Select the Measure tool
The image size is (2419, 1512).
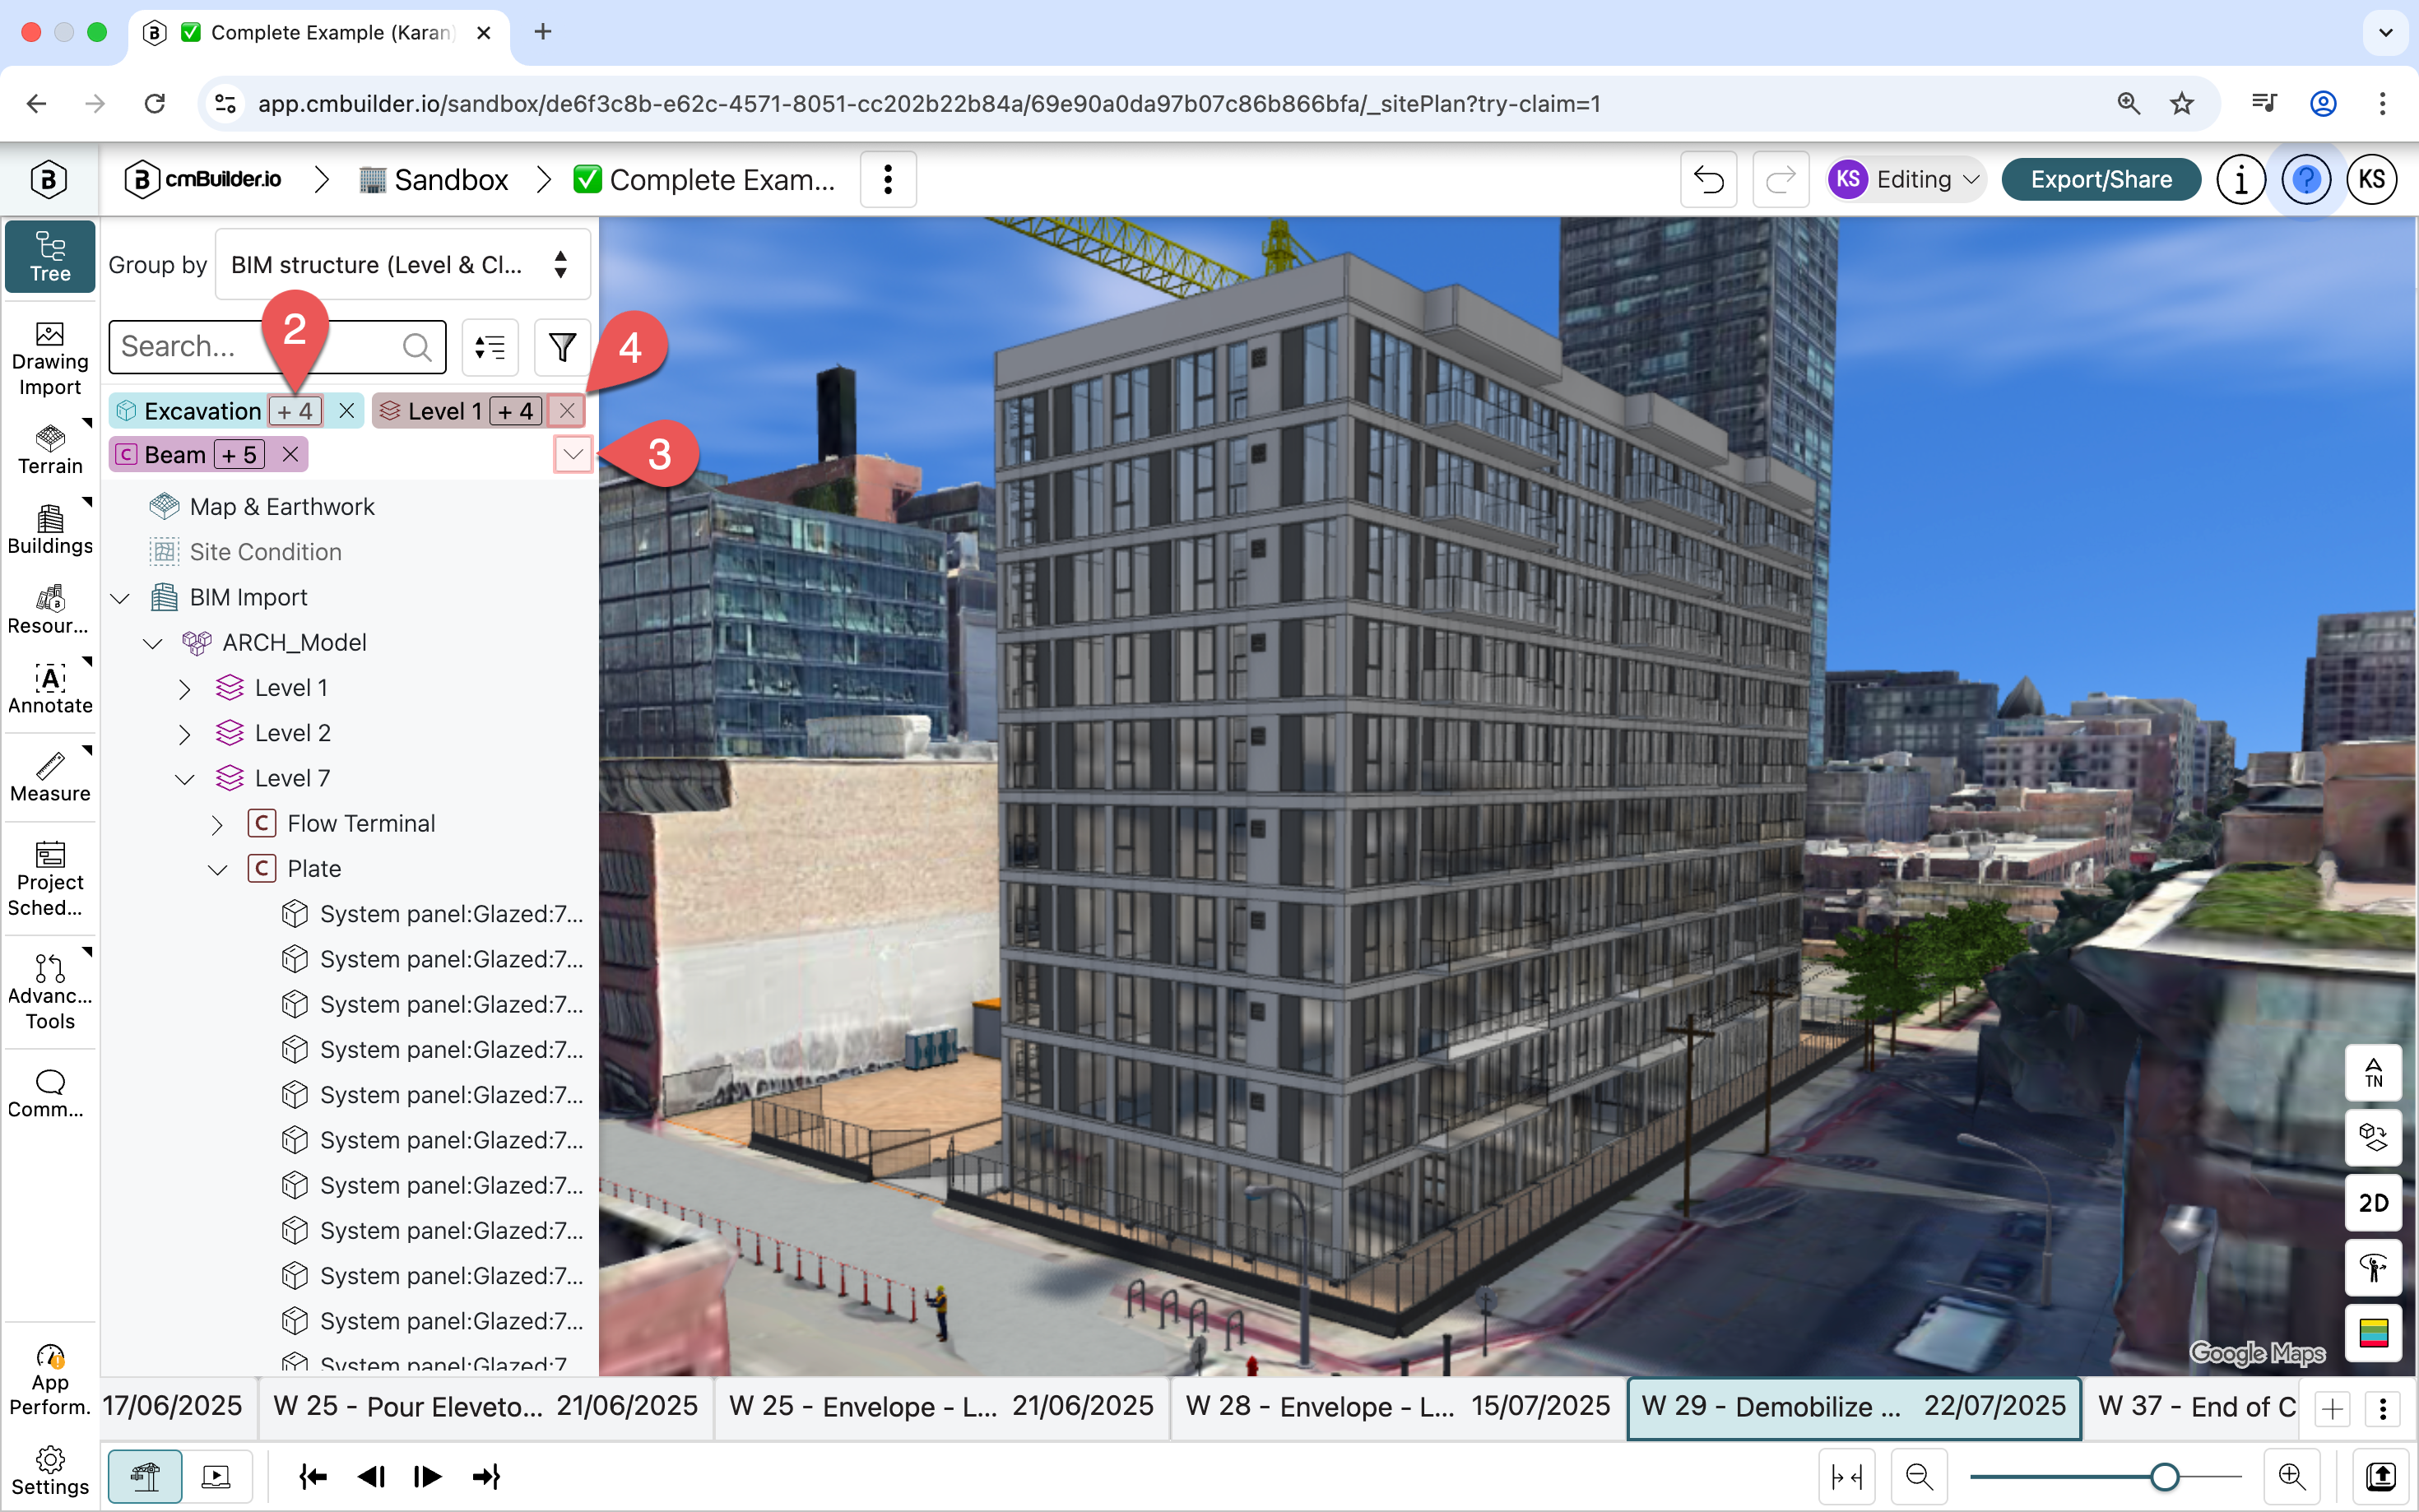50,777
